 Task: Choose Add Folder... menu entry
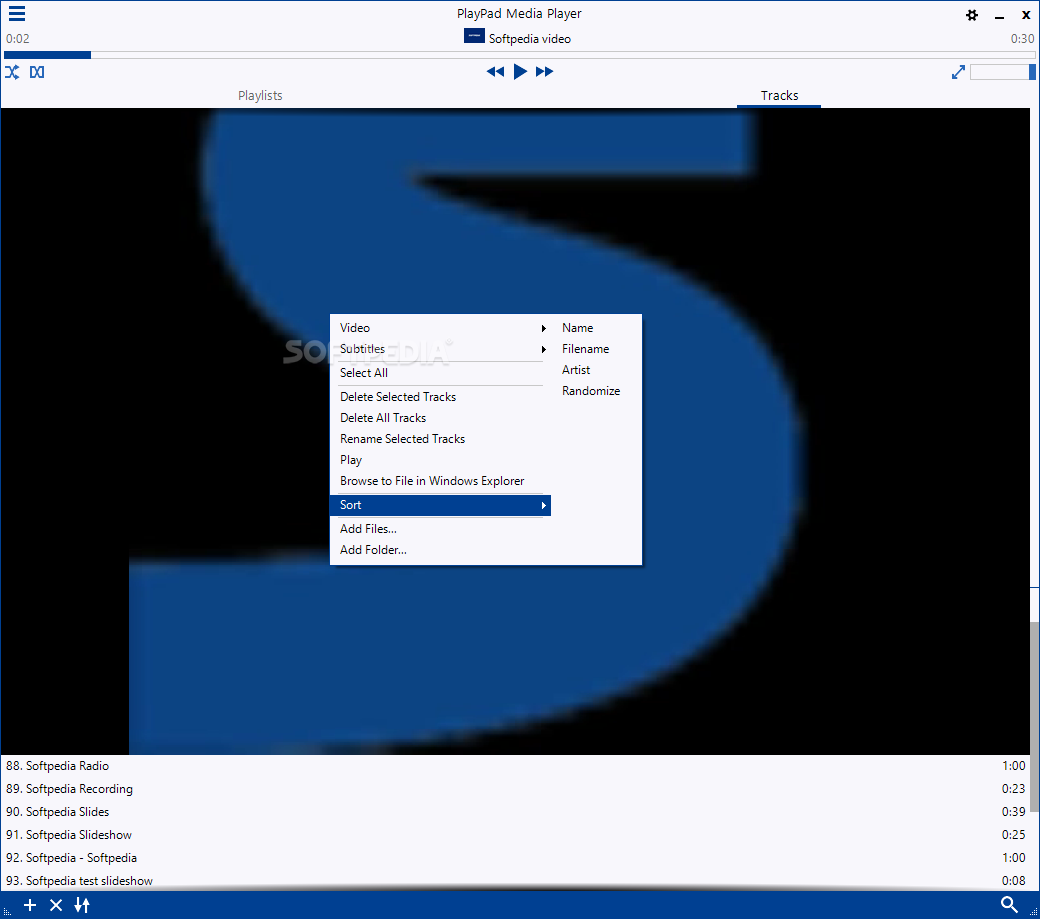(x=440, y=550)
